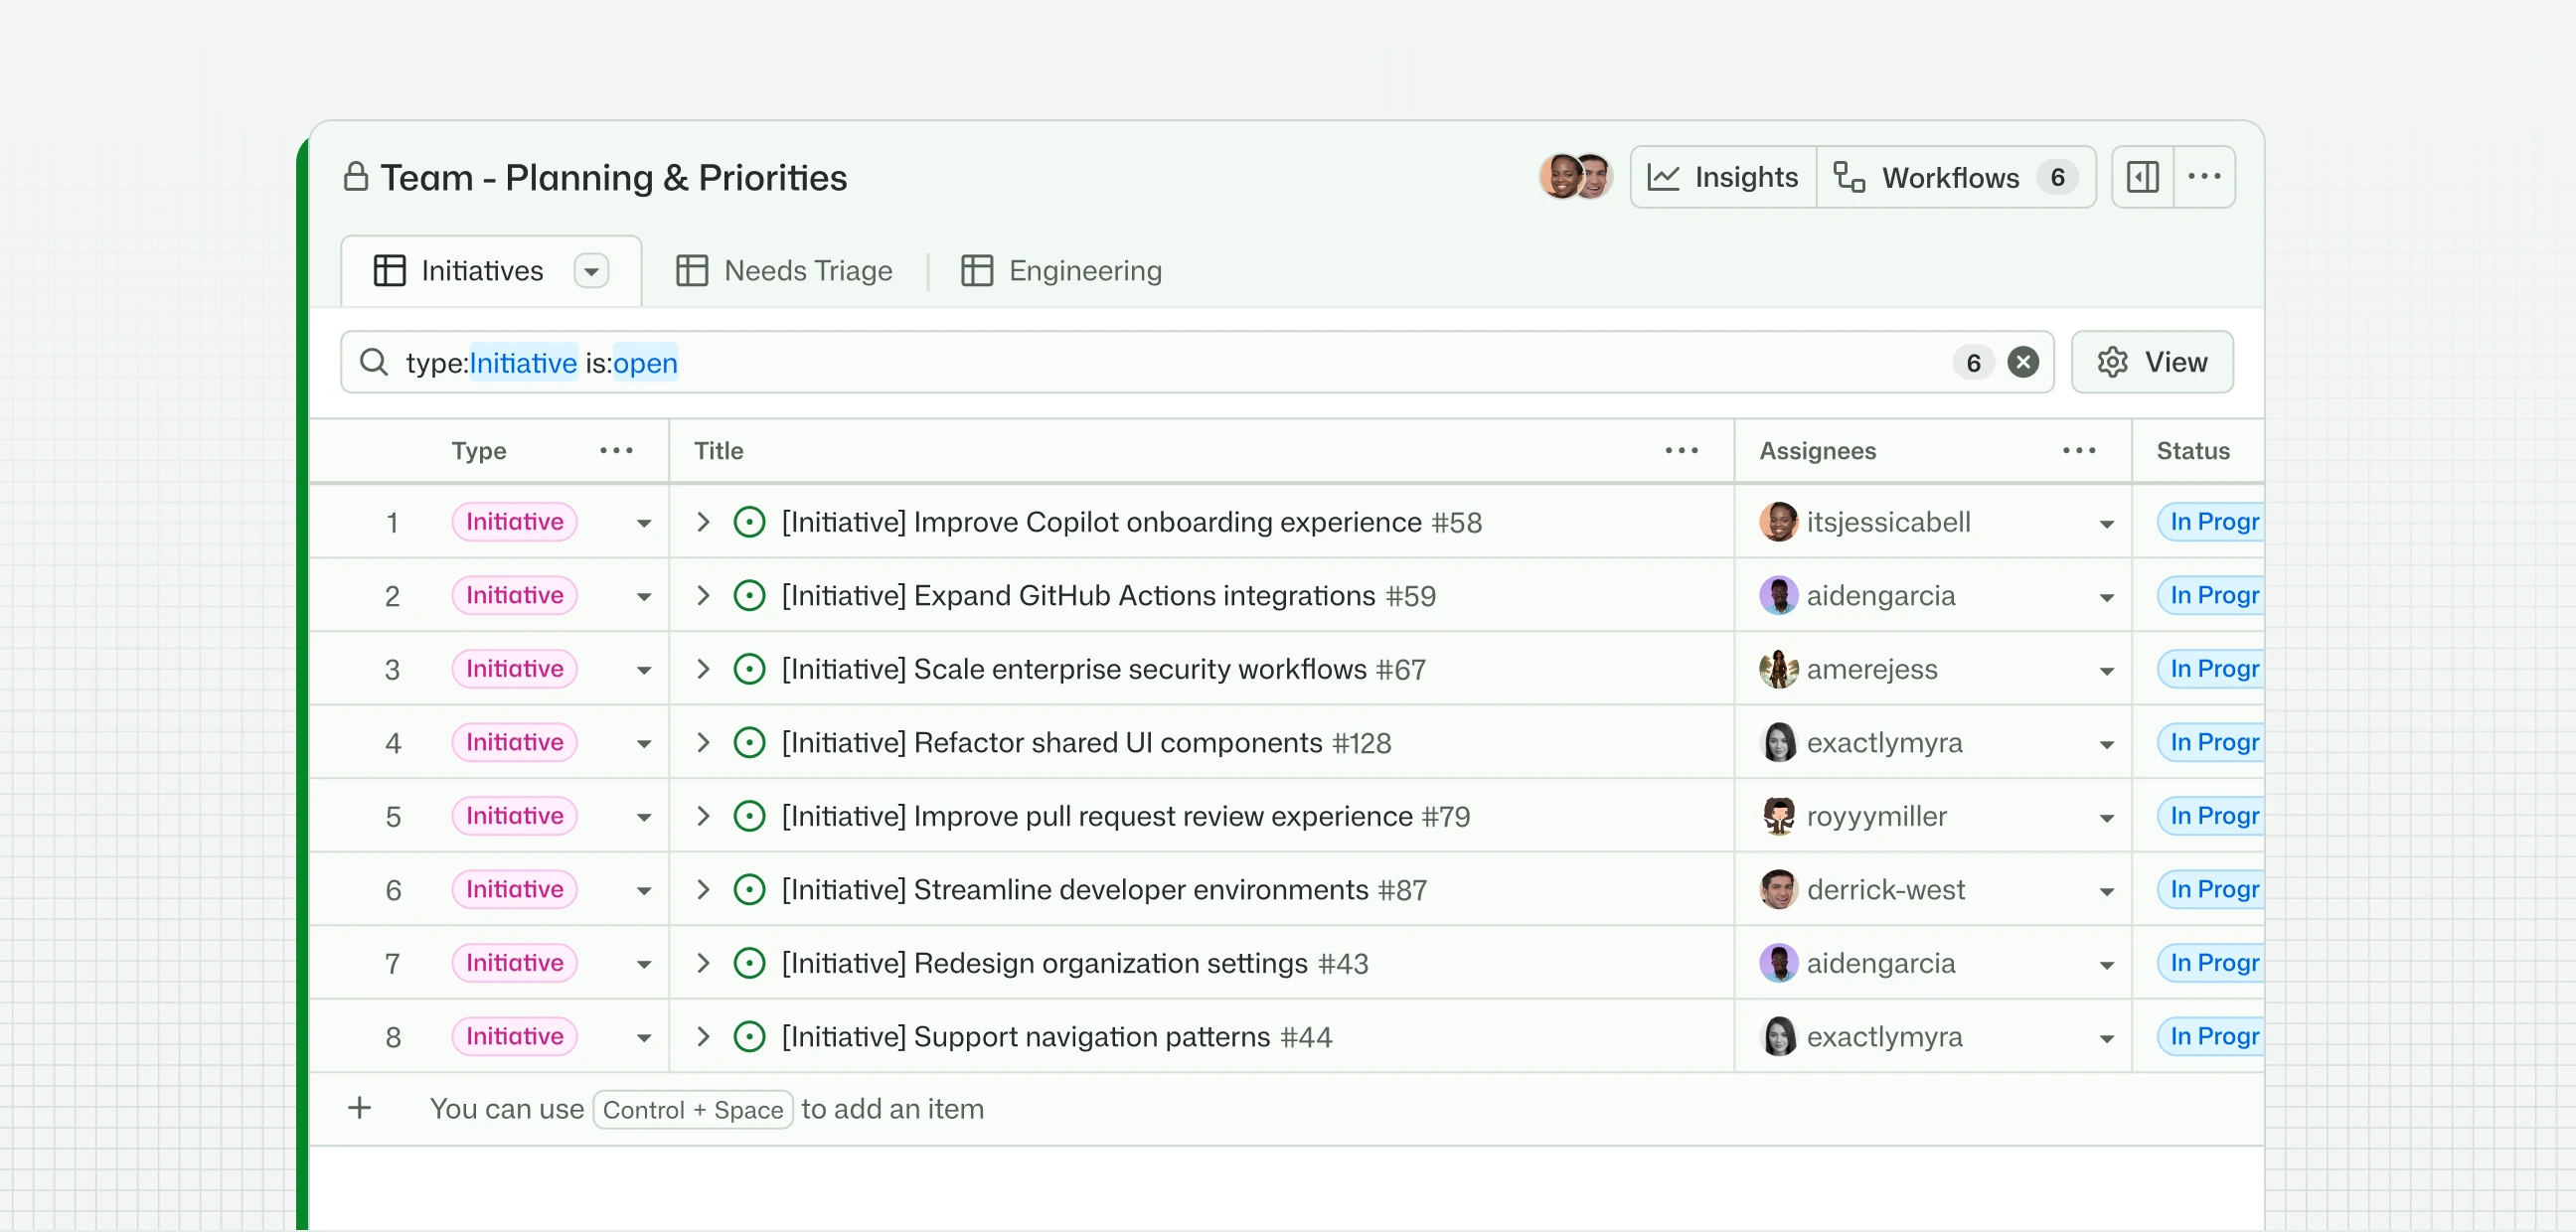Image resolution: width=2576 pixels, height=1232 pixels.
Task: Open the Initiatives tab dropdown arrow
Action: pos(592,271)
